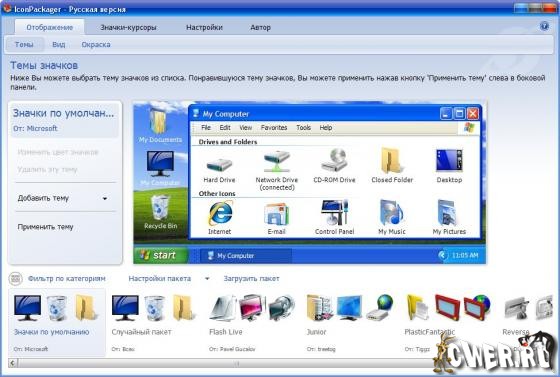Open the help icon at top right

pyautogui.click(x=544, y=26)
